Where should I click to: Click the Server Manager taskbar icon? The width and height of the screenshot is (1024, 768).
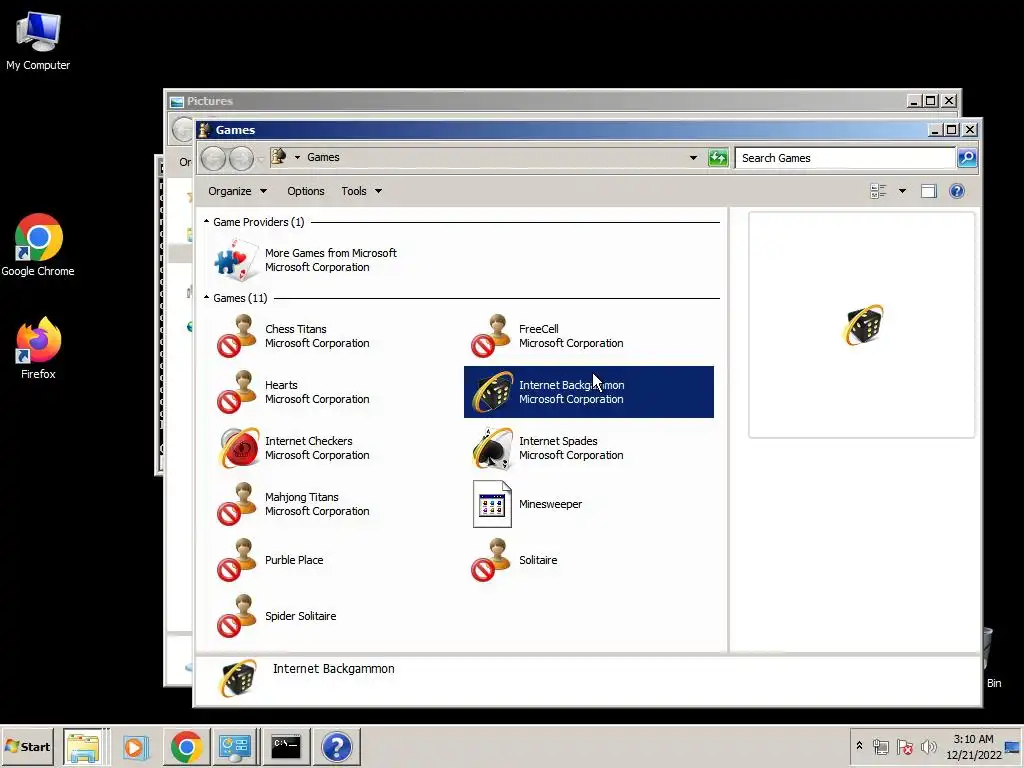[235, 746]
